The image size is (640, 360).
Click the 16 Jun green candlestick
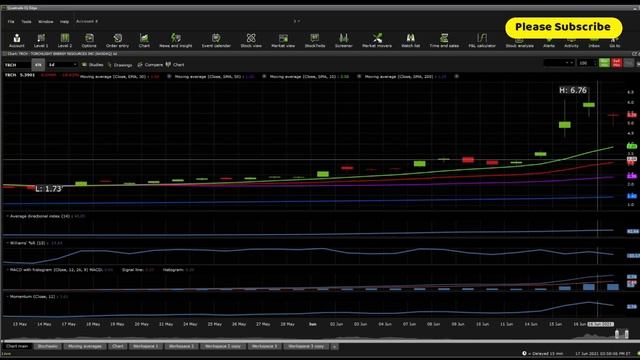589,105
